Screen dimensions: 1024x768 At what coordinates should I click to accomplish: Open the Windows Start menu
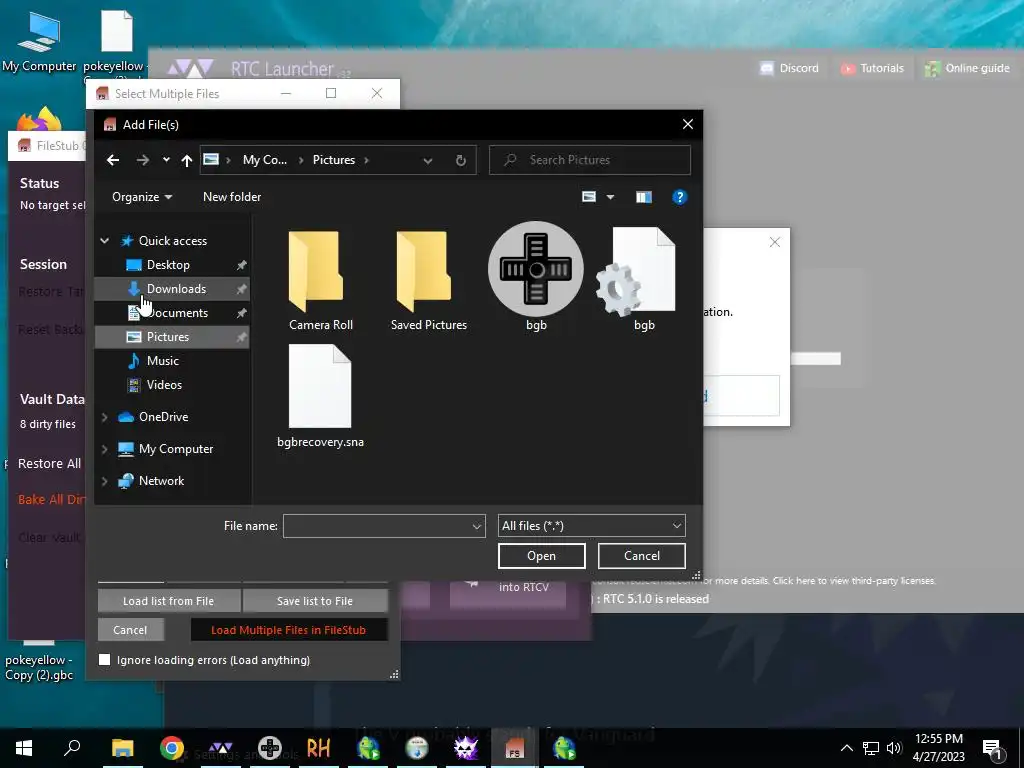tap(24, 748)
